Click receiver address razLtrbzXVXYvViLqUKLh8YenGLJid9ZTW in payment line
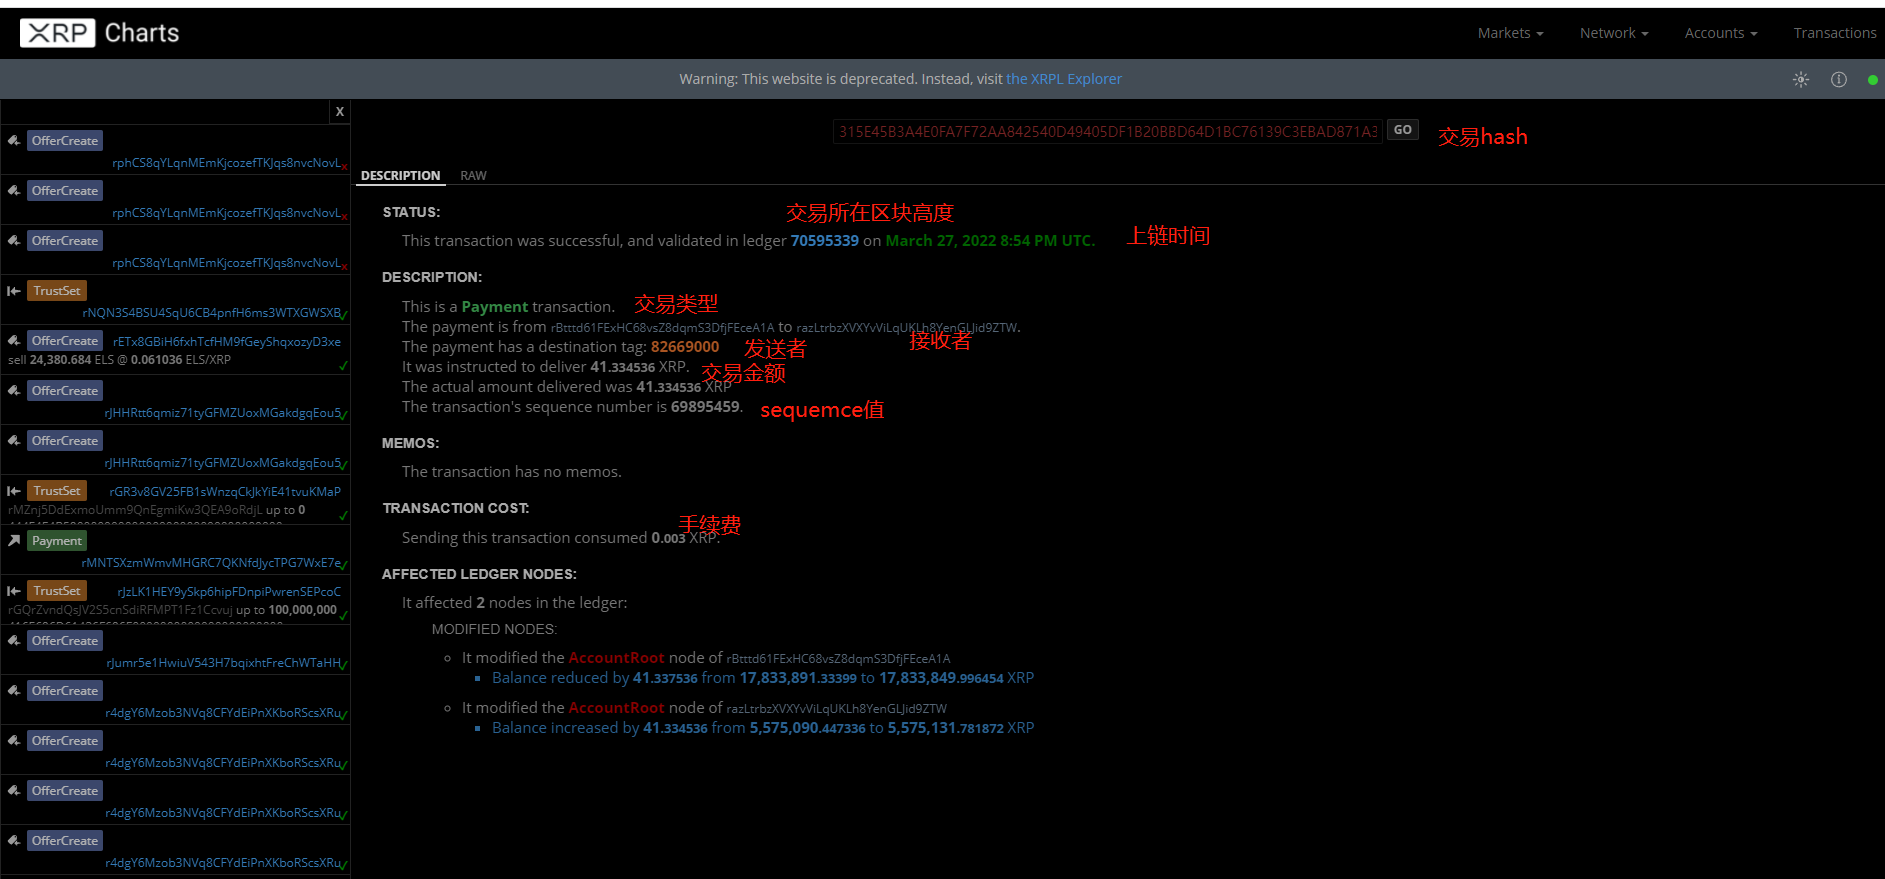1885x879 pixels. click(x=906, y=328)
